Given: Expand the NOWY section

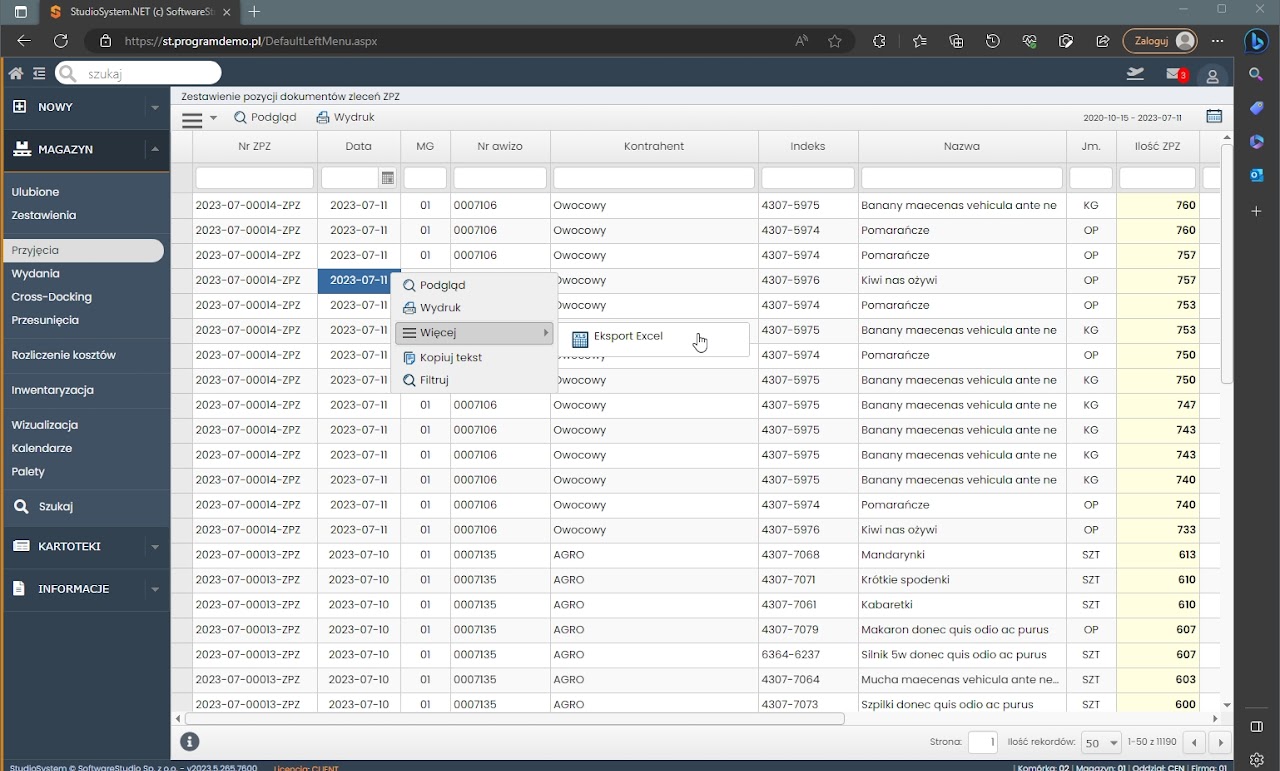Looking at the screenshot, I should [154, 107].
